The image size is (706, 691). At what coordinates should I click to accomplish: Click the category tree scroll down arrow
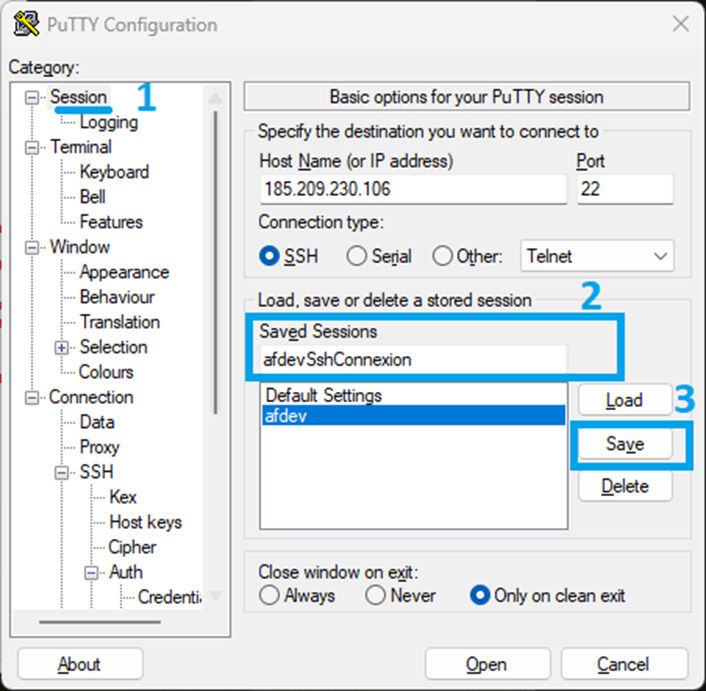216,595
